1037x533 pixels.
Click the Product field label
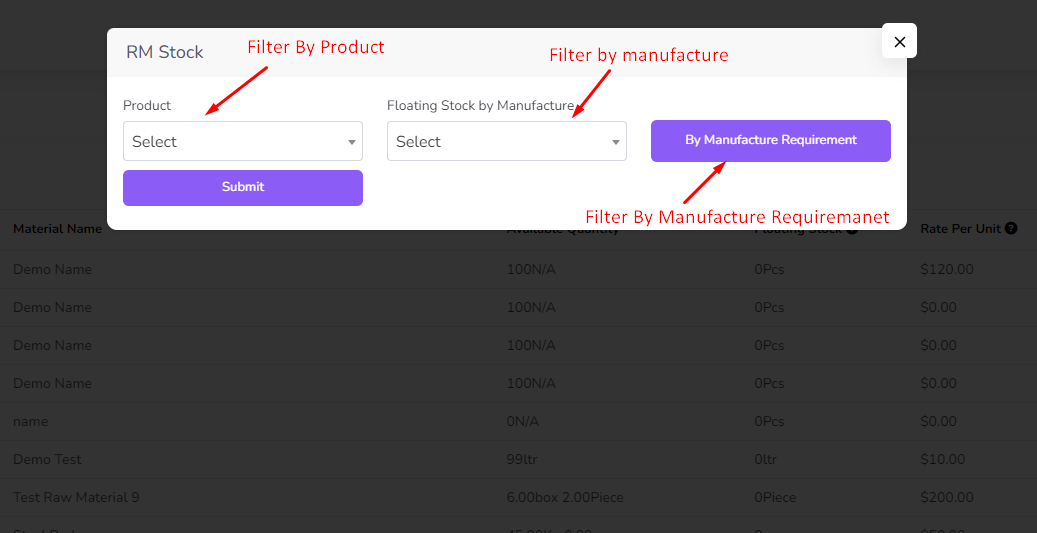[x=147, y=105]
